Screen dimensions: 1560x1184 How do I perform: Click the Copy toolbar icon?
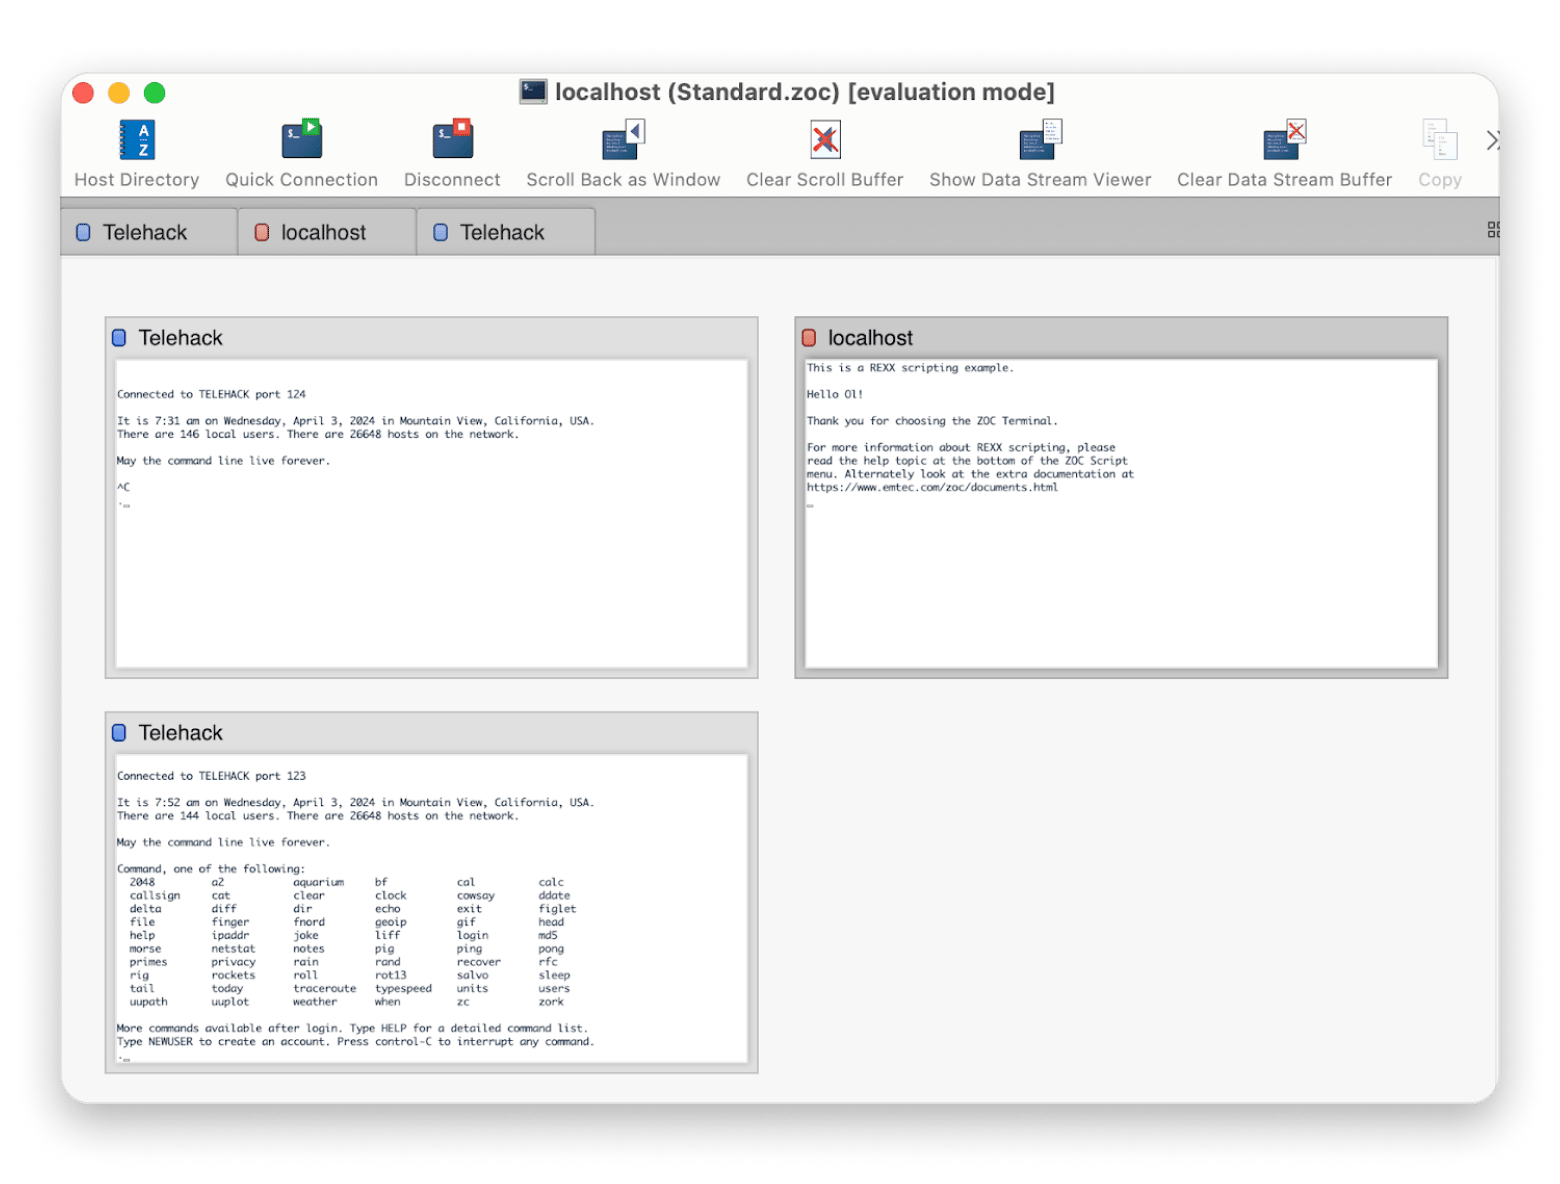1439,141
